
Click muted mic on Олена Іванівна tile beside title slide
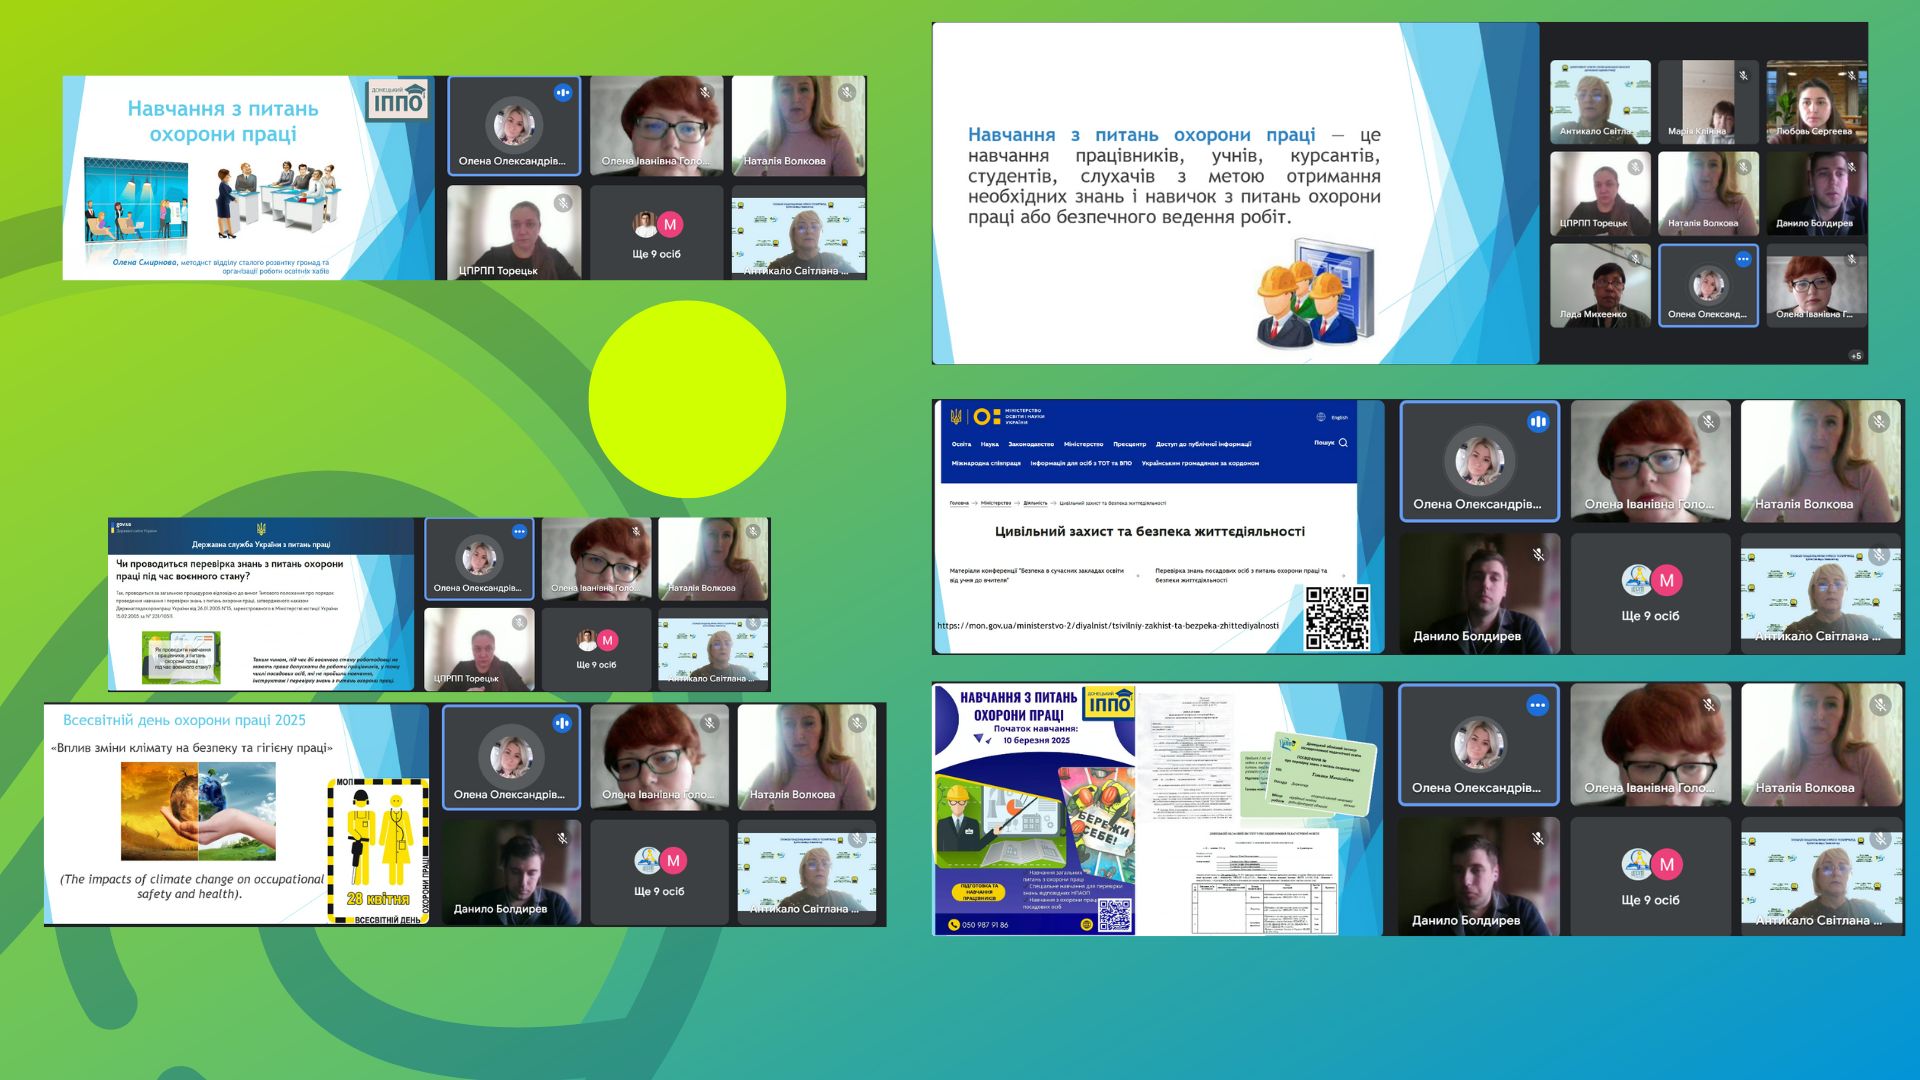705,92
